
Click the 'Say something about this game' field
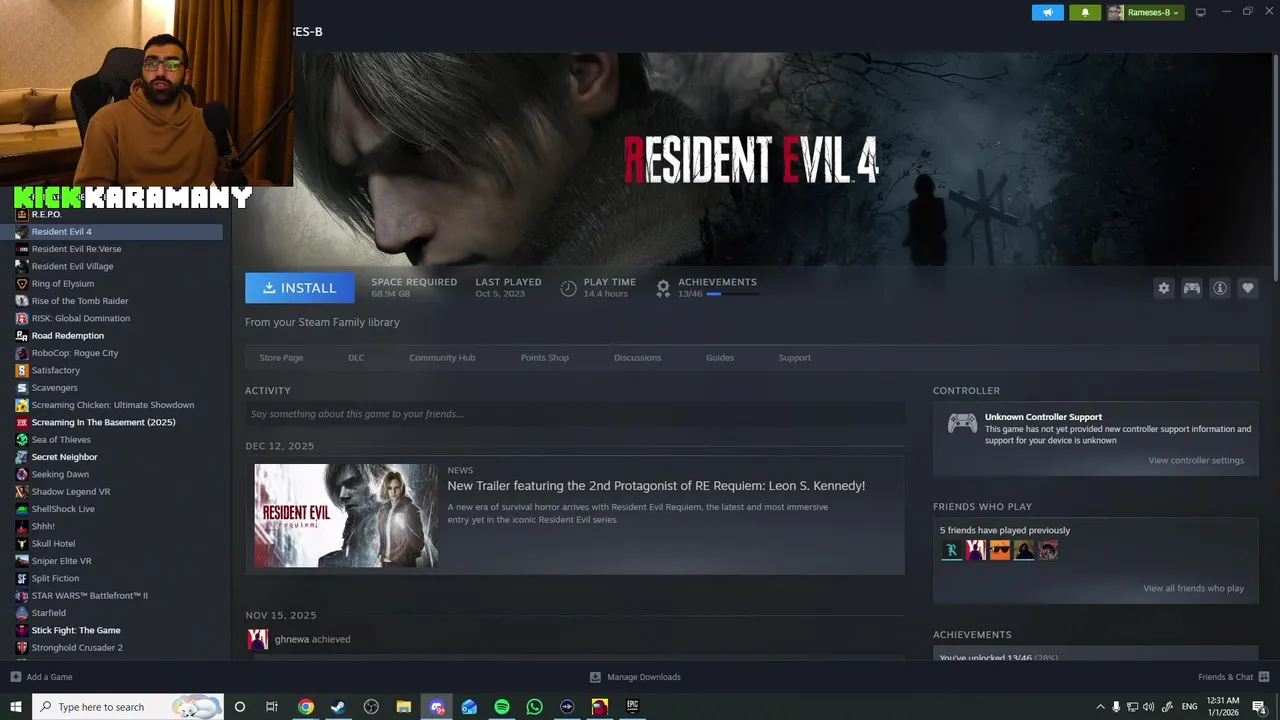[575, 414]
